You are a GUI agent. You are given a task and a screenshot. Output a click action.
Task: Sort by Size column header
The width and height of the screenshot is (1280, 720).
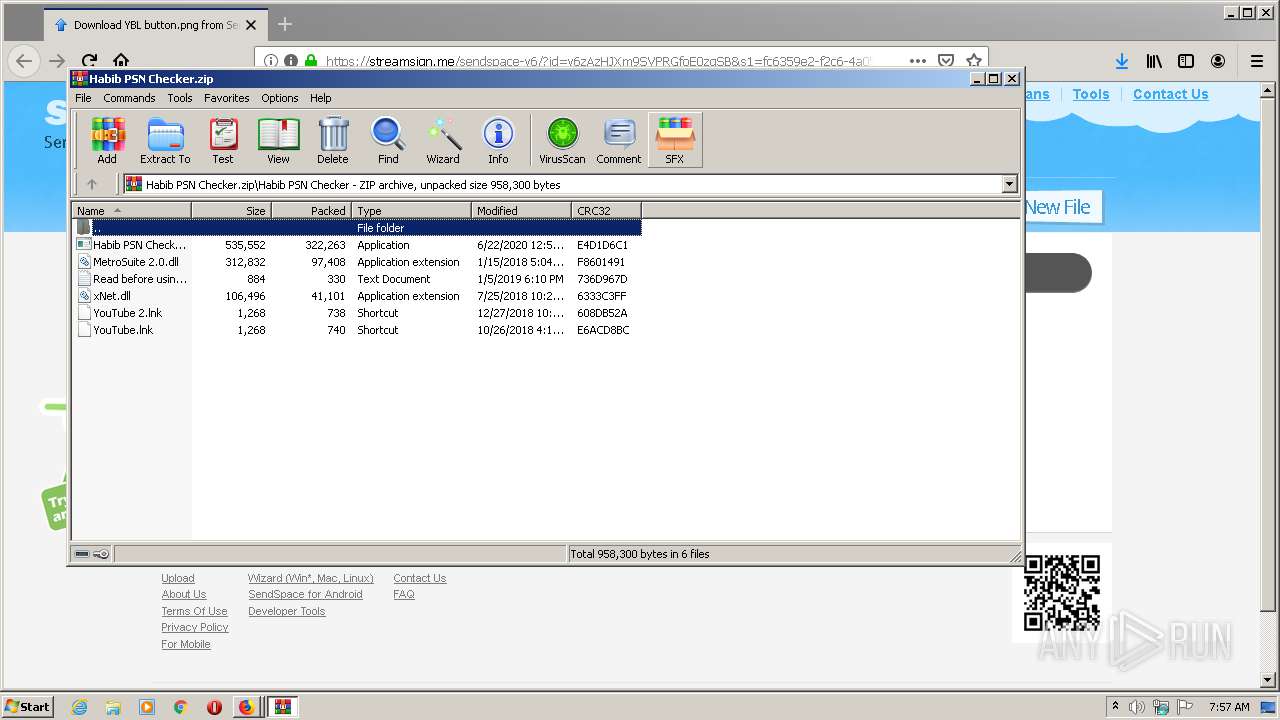pos(231,210)
